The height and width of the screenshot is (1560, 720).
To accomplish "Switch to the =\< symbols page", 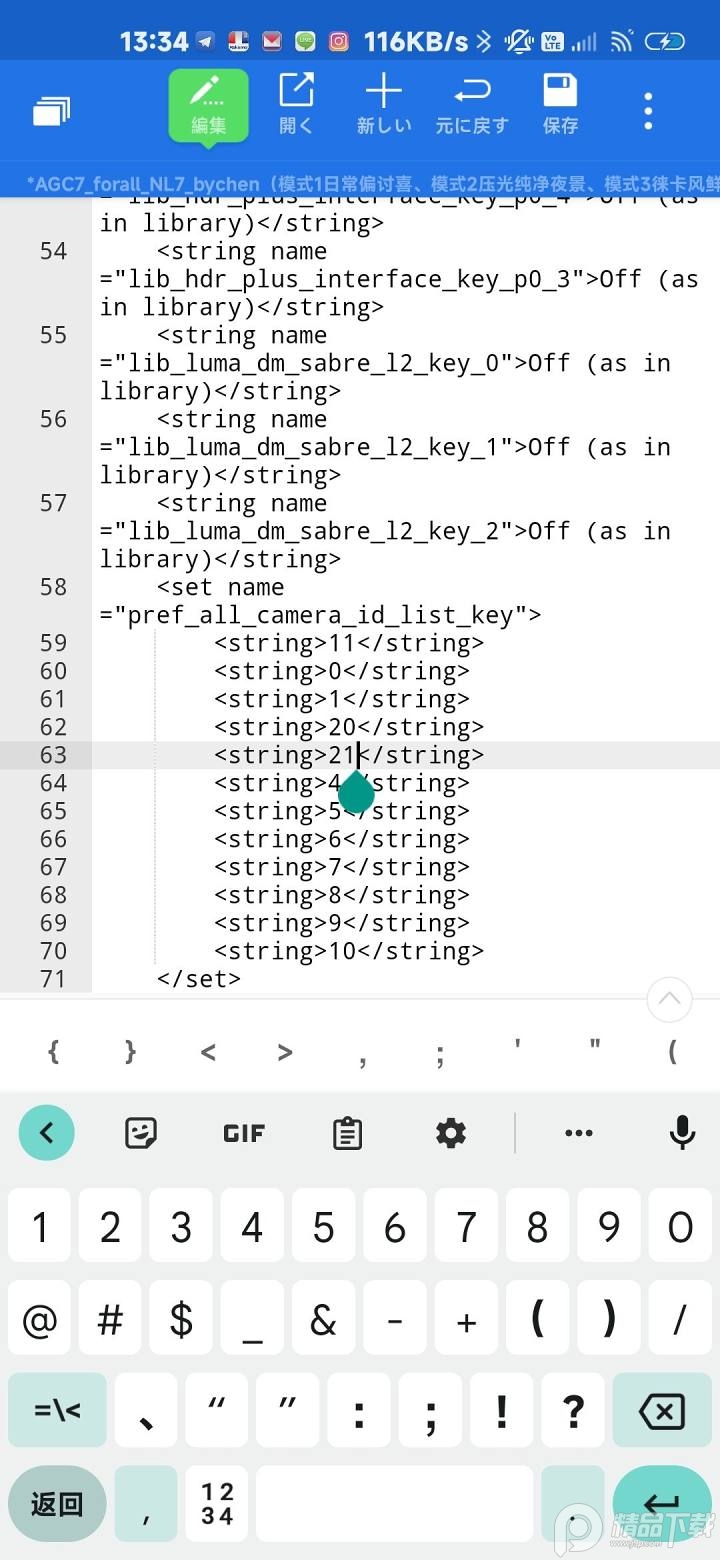I will click(x=57, y=1410).
